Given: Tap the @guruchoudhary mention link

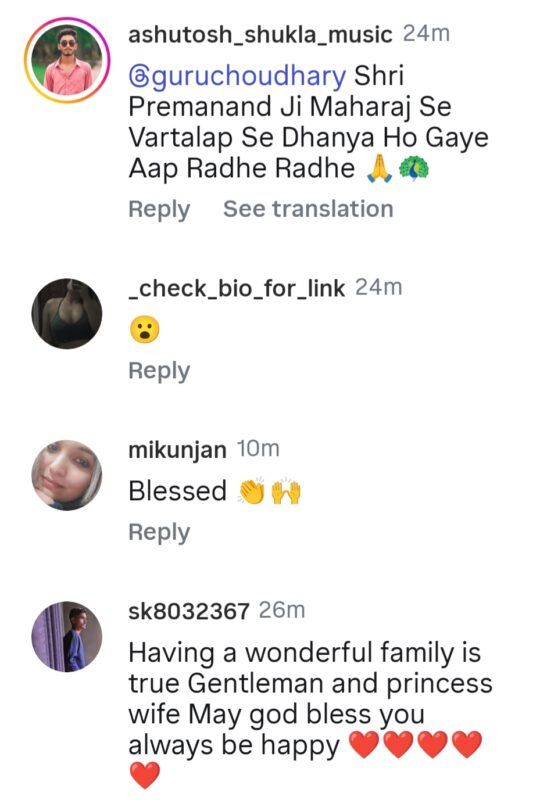Looking at the screenshot, I should 237,76.
